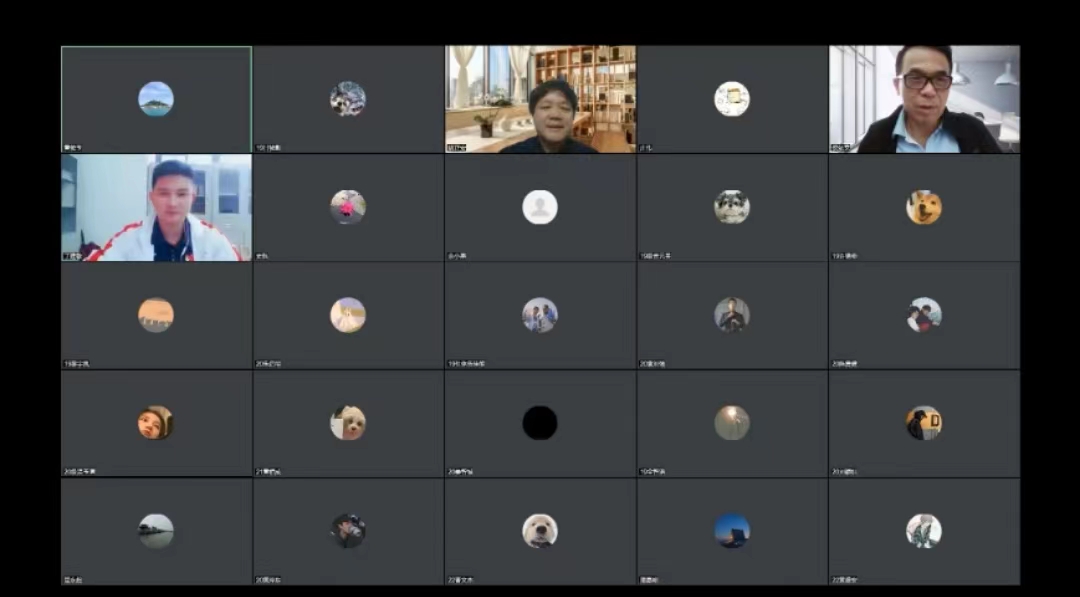Select the video of man in white jacket

point(156,208)
